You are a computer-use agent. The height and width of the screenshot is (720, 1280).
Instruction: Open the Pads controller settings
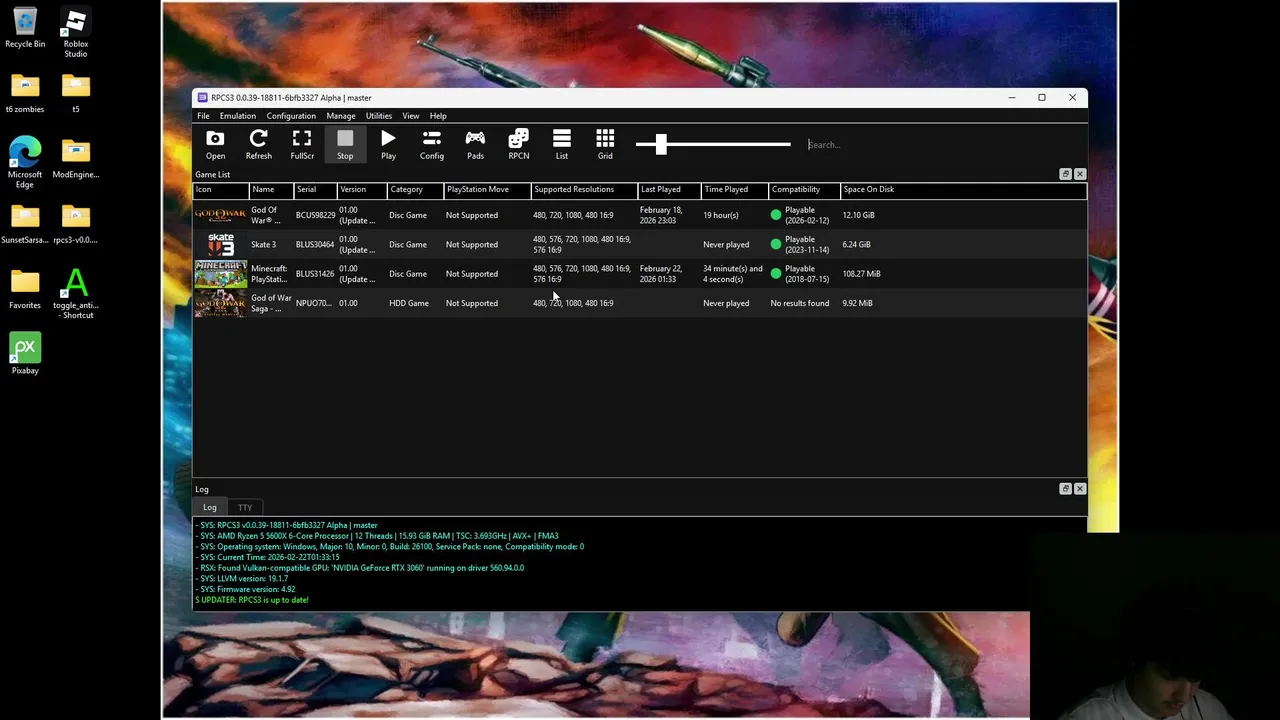475,144
